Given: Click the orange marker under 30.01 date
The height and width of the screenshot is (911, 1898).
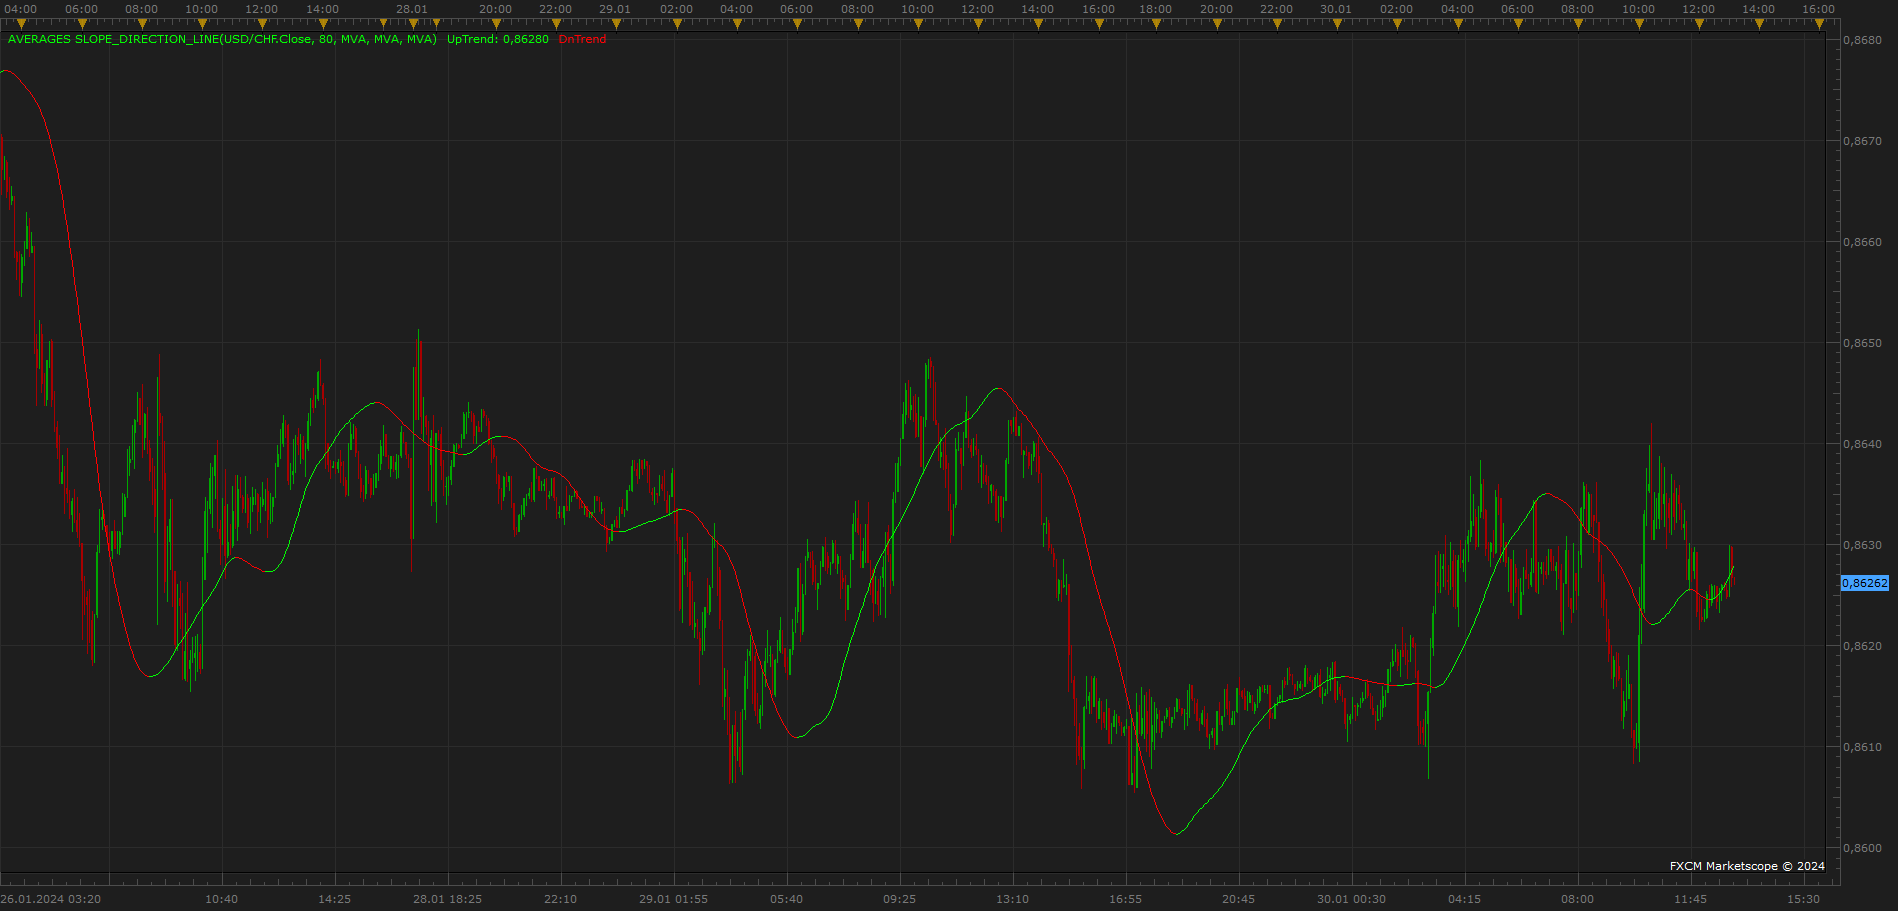Looking at the screenshot, I should tap(1337, 24).
